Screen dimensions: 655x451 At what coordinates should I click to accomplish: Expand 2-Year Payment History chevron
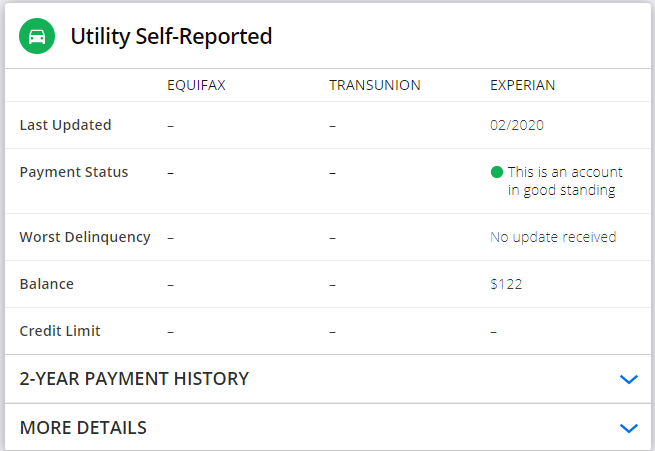629,379
